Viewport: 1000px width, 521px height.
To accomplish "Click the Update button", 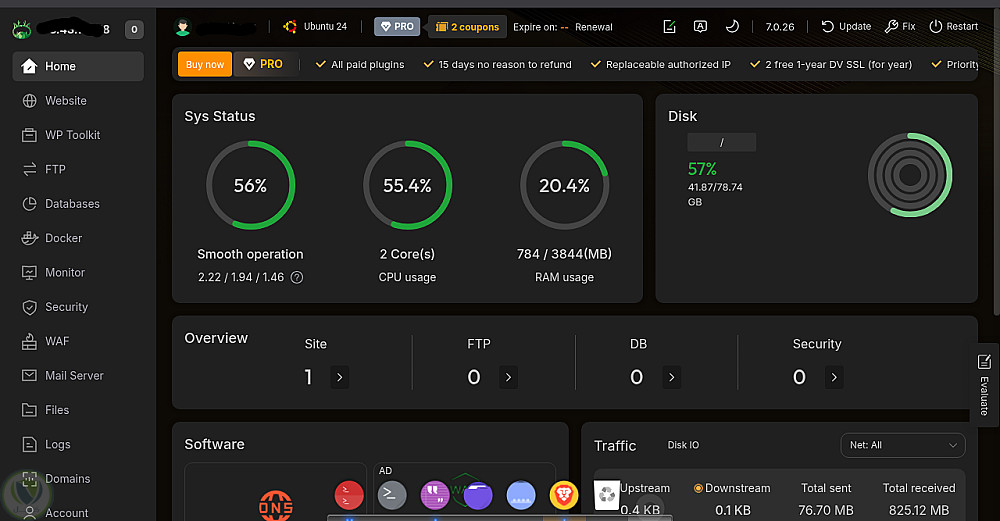I will pyautogui.click(x=846, y=27).
